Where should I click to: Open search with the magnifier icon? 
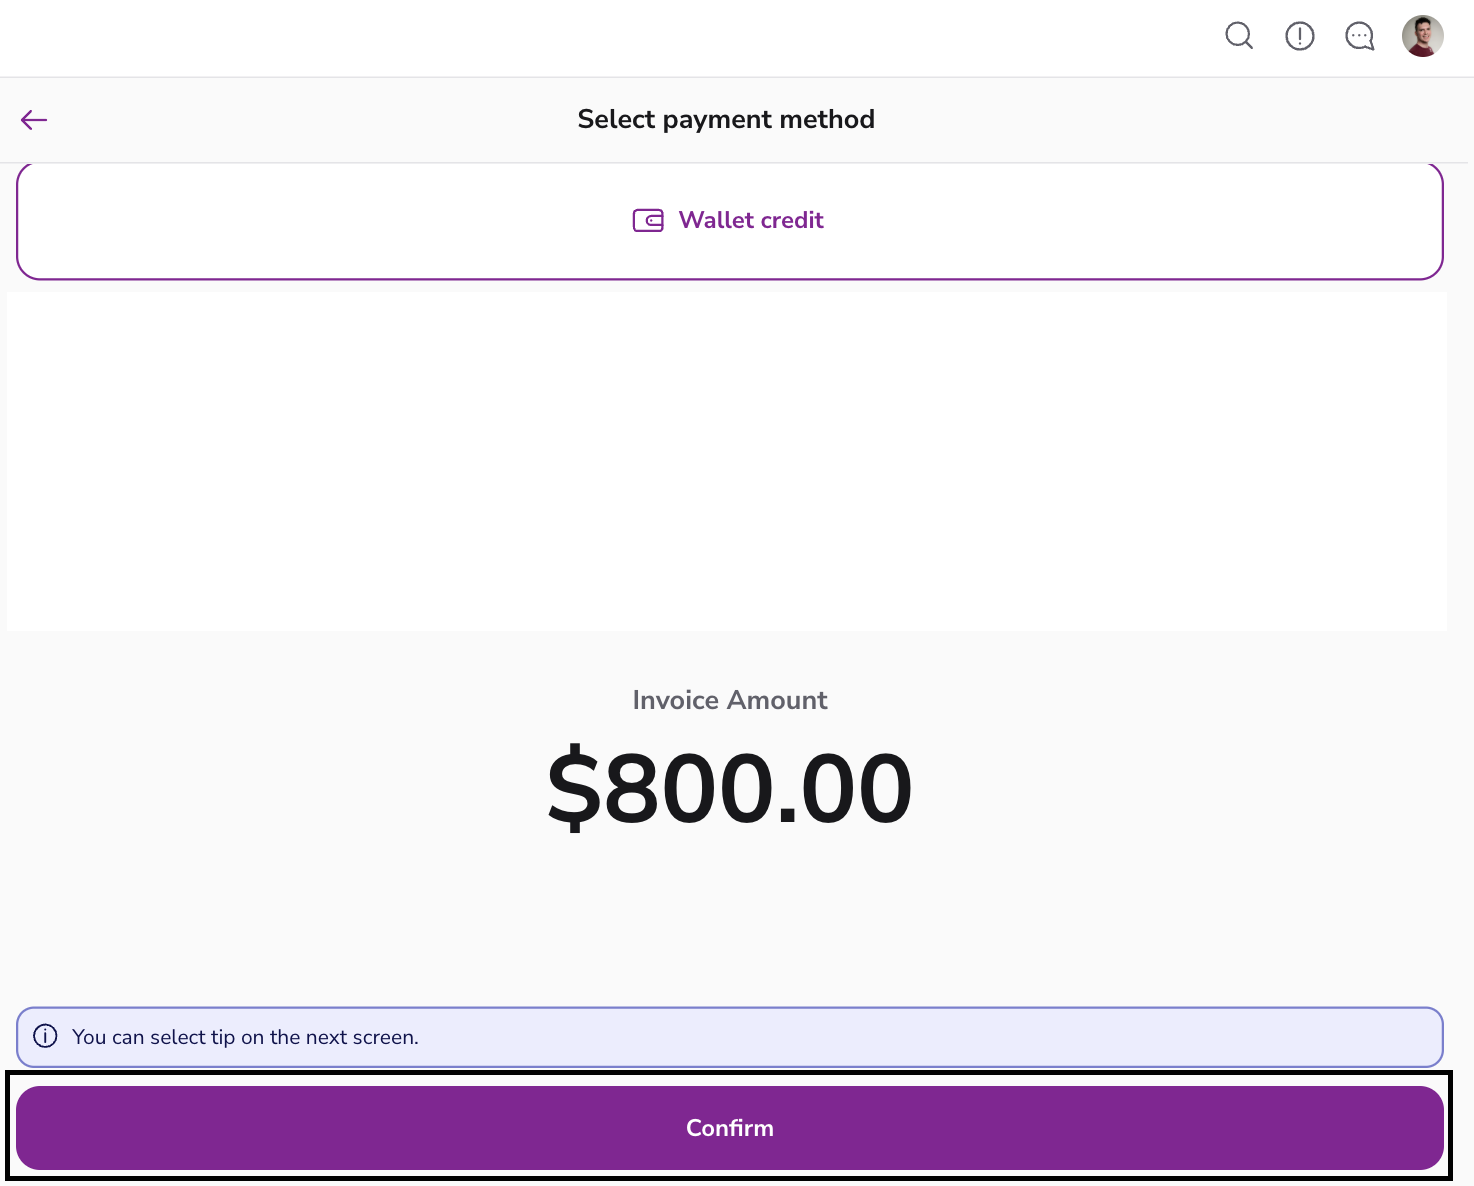1239,36
